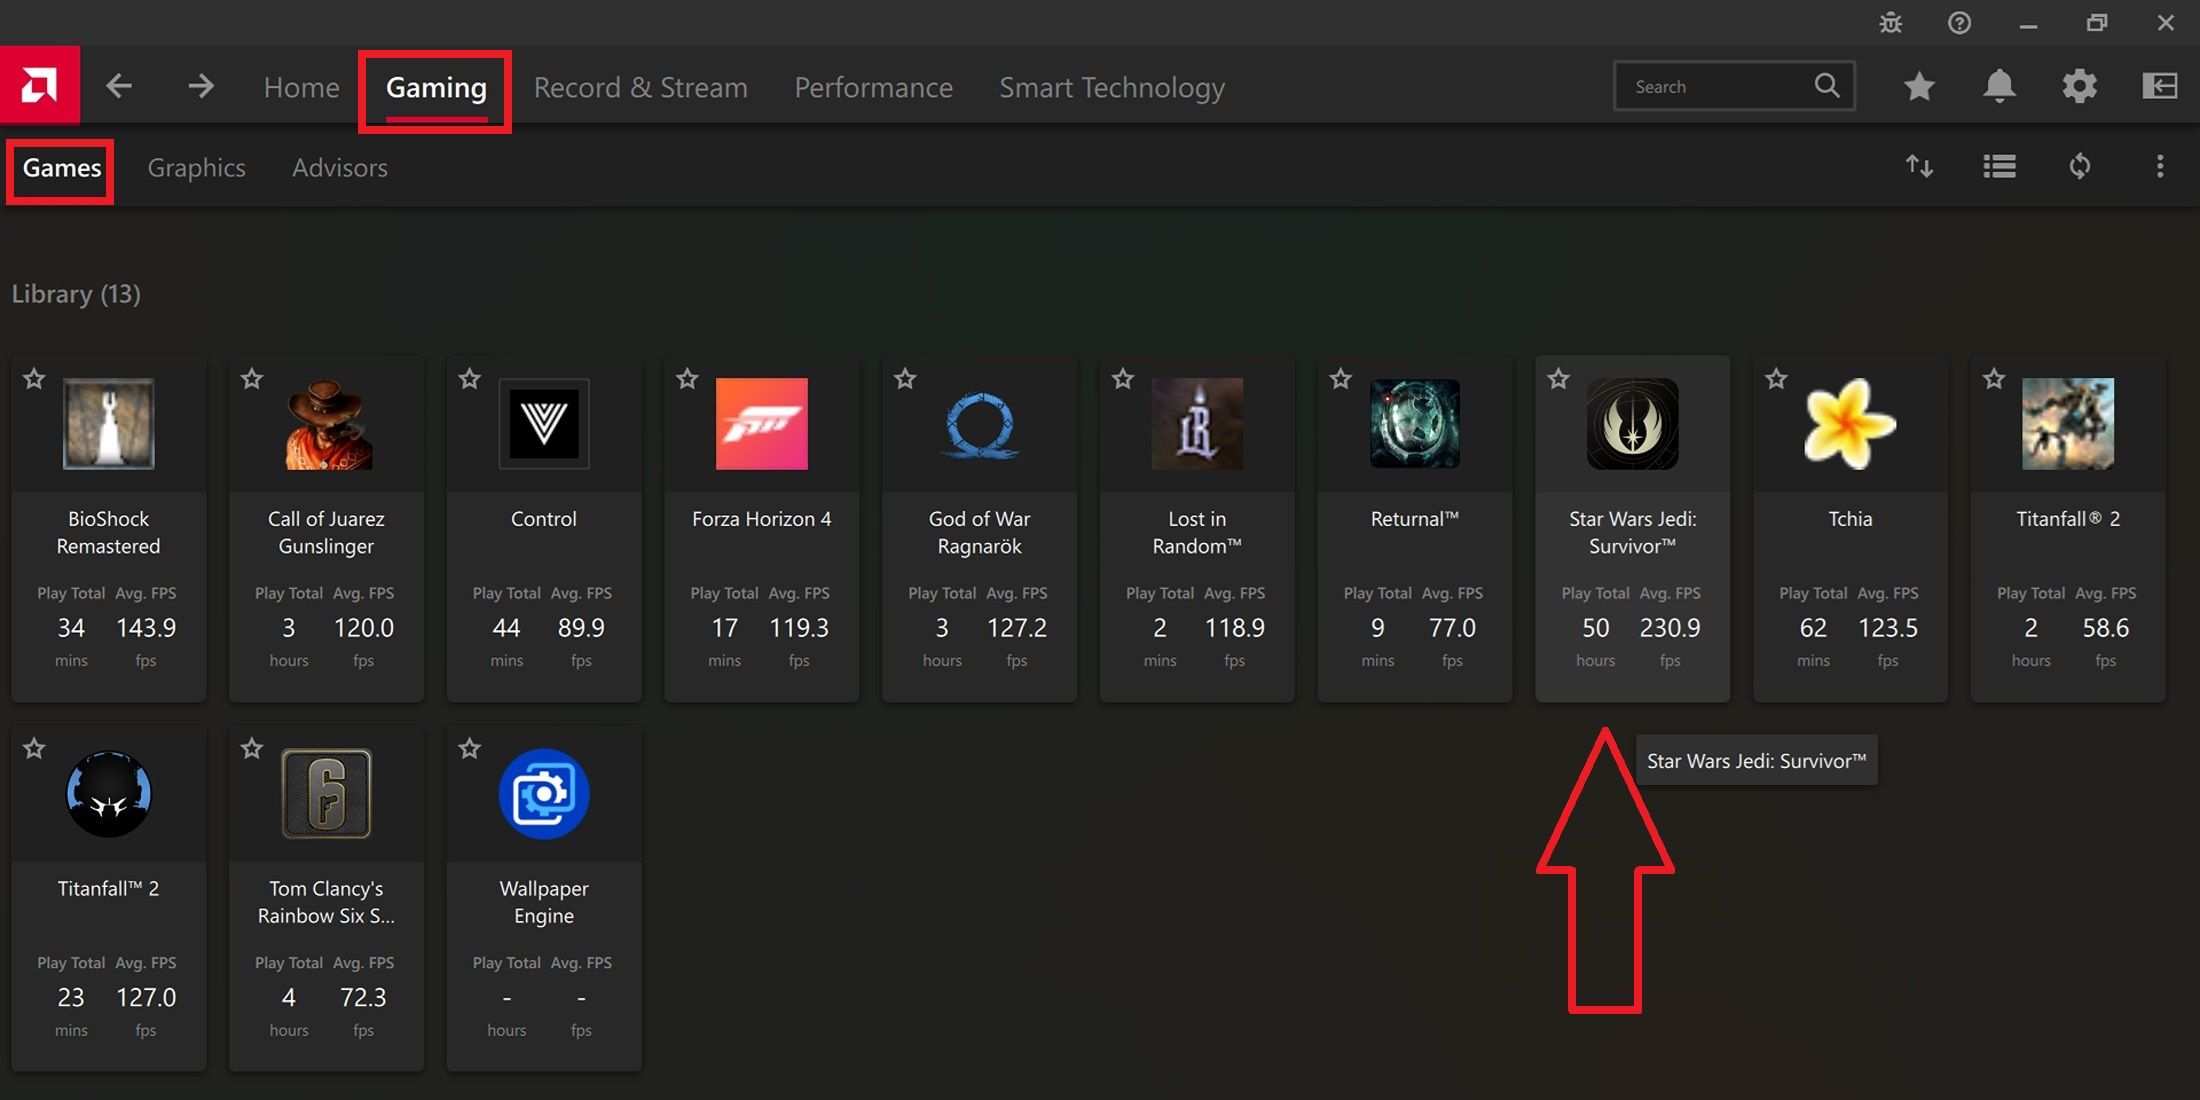Toggle the sidebar panel icon
This screenshot has width=2200, height=1100.
tap(2160, 87)
